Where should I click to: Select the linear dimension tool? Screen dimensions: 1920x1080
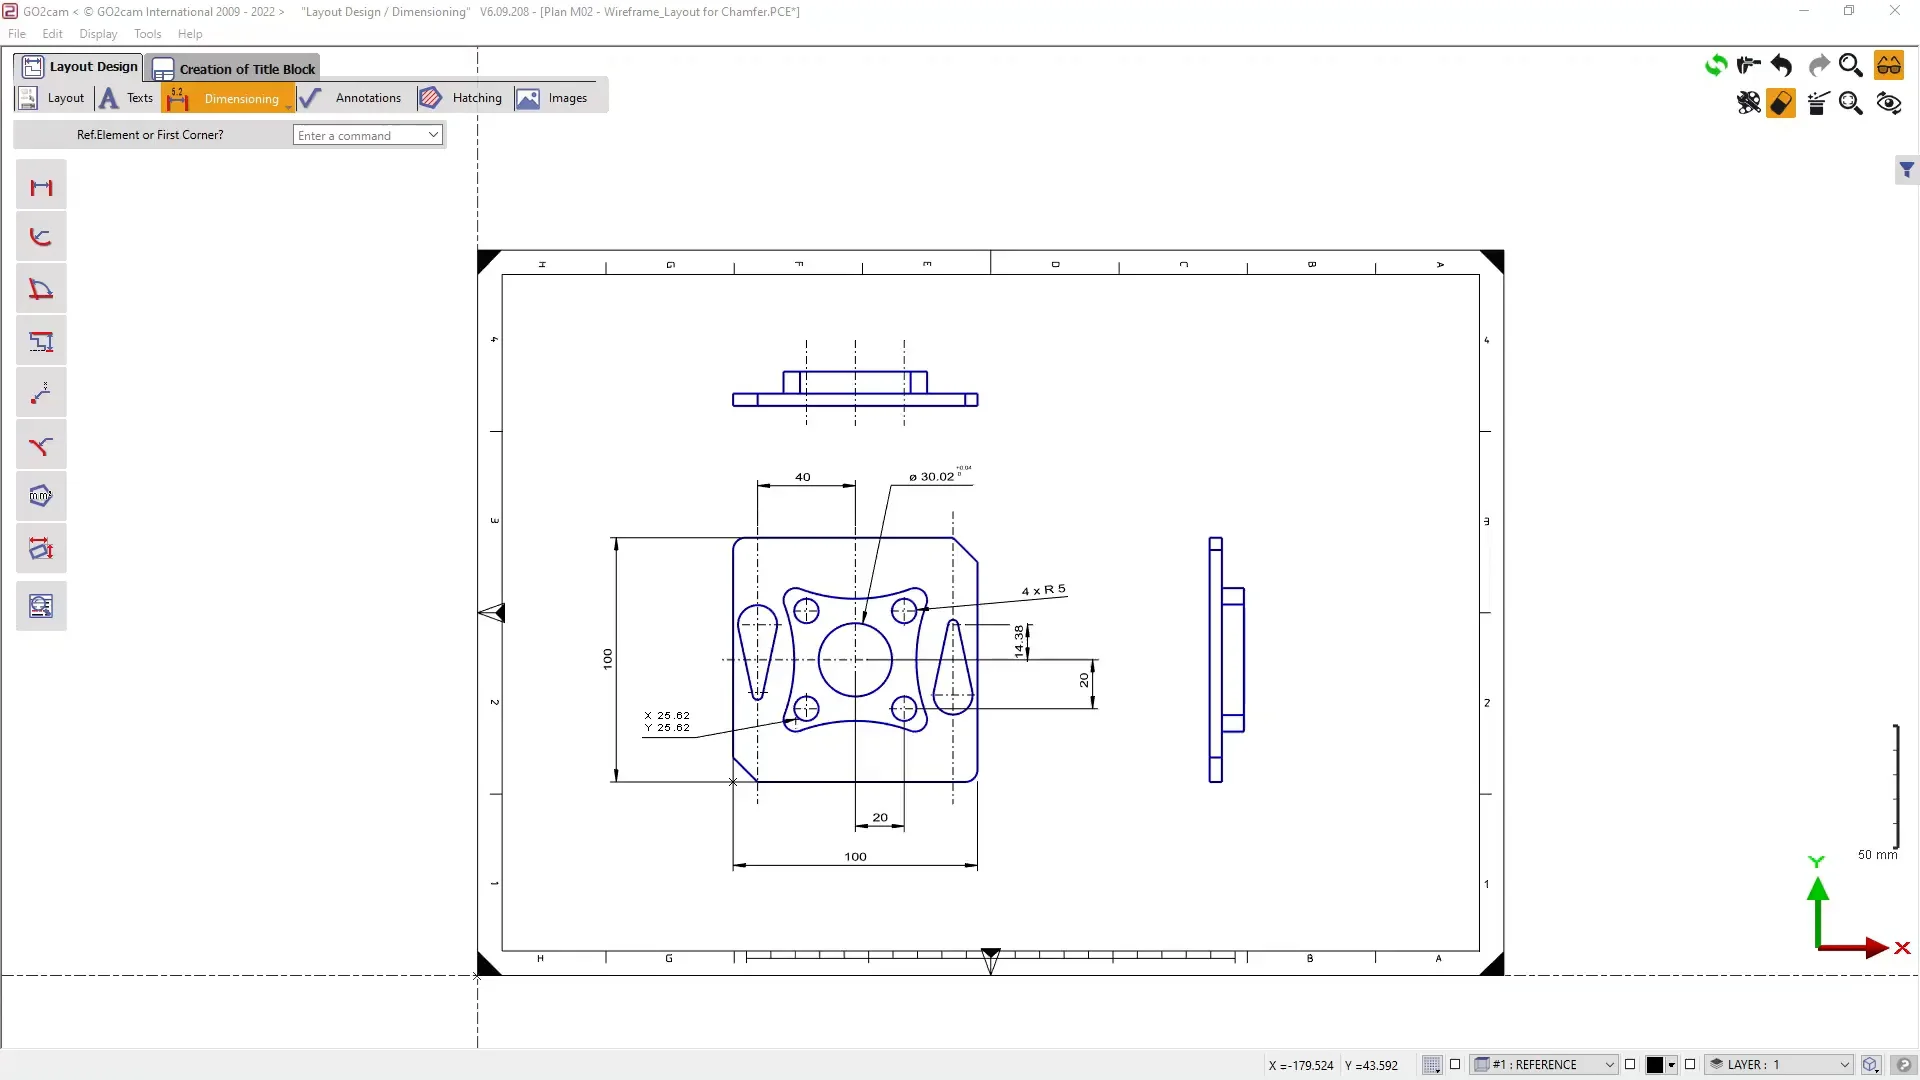41,187
